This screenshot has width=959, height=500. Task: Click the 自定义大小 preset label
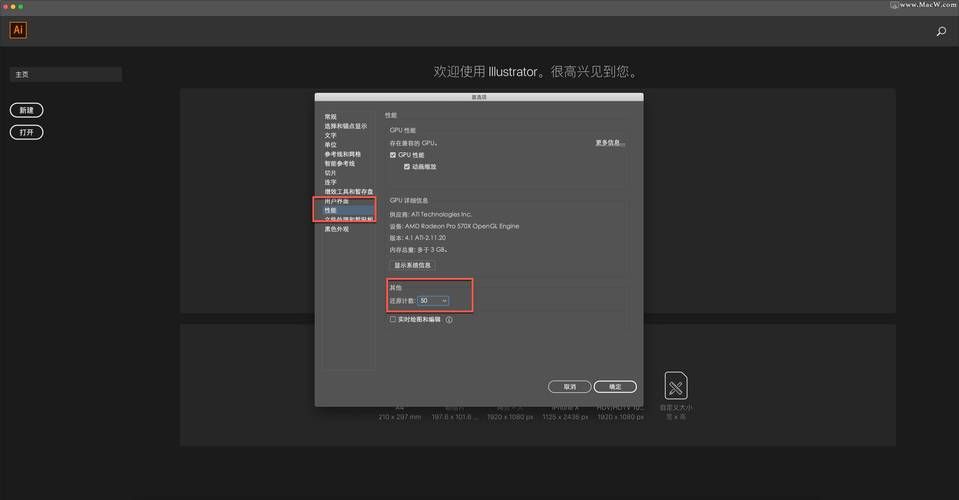pos(676,408)
